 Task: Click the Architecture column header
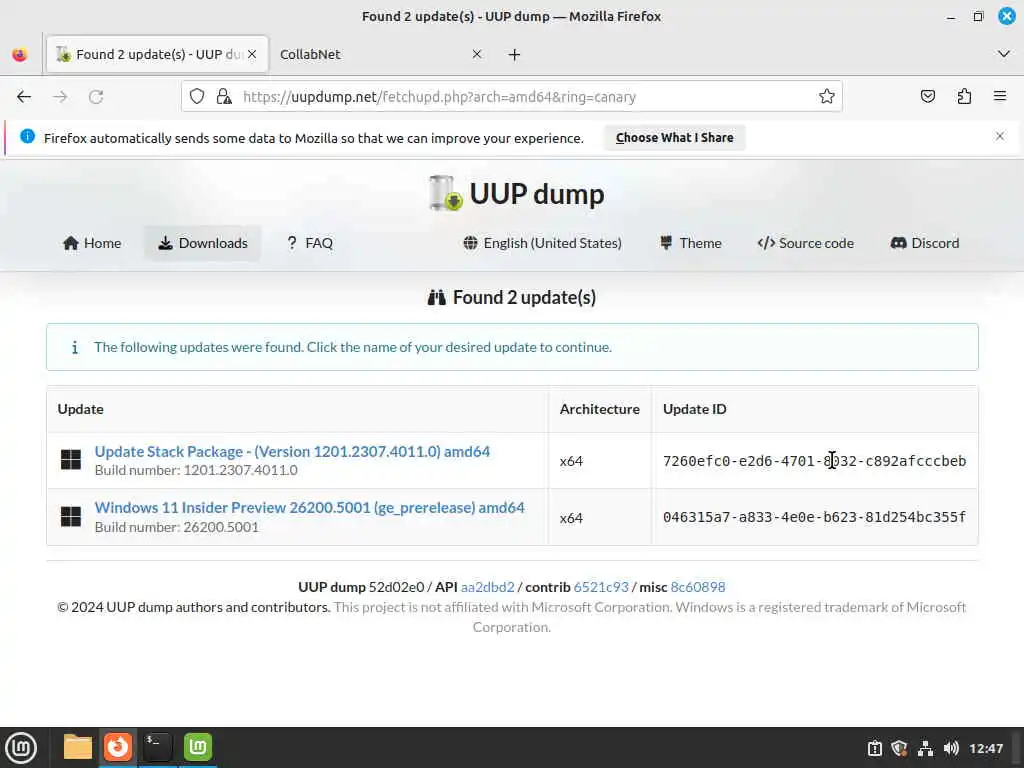(x=600, y=409)
